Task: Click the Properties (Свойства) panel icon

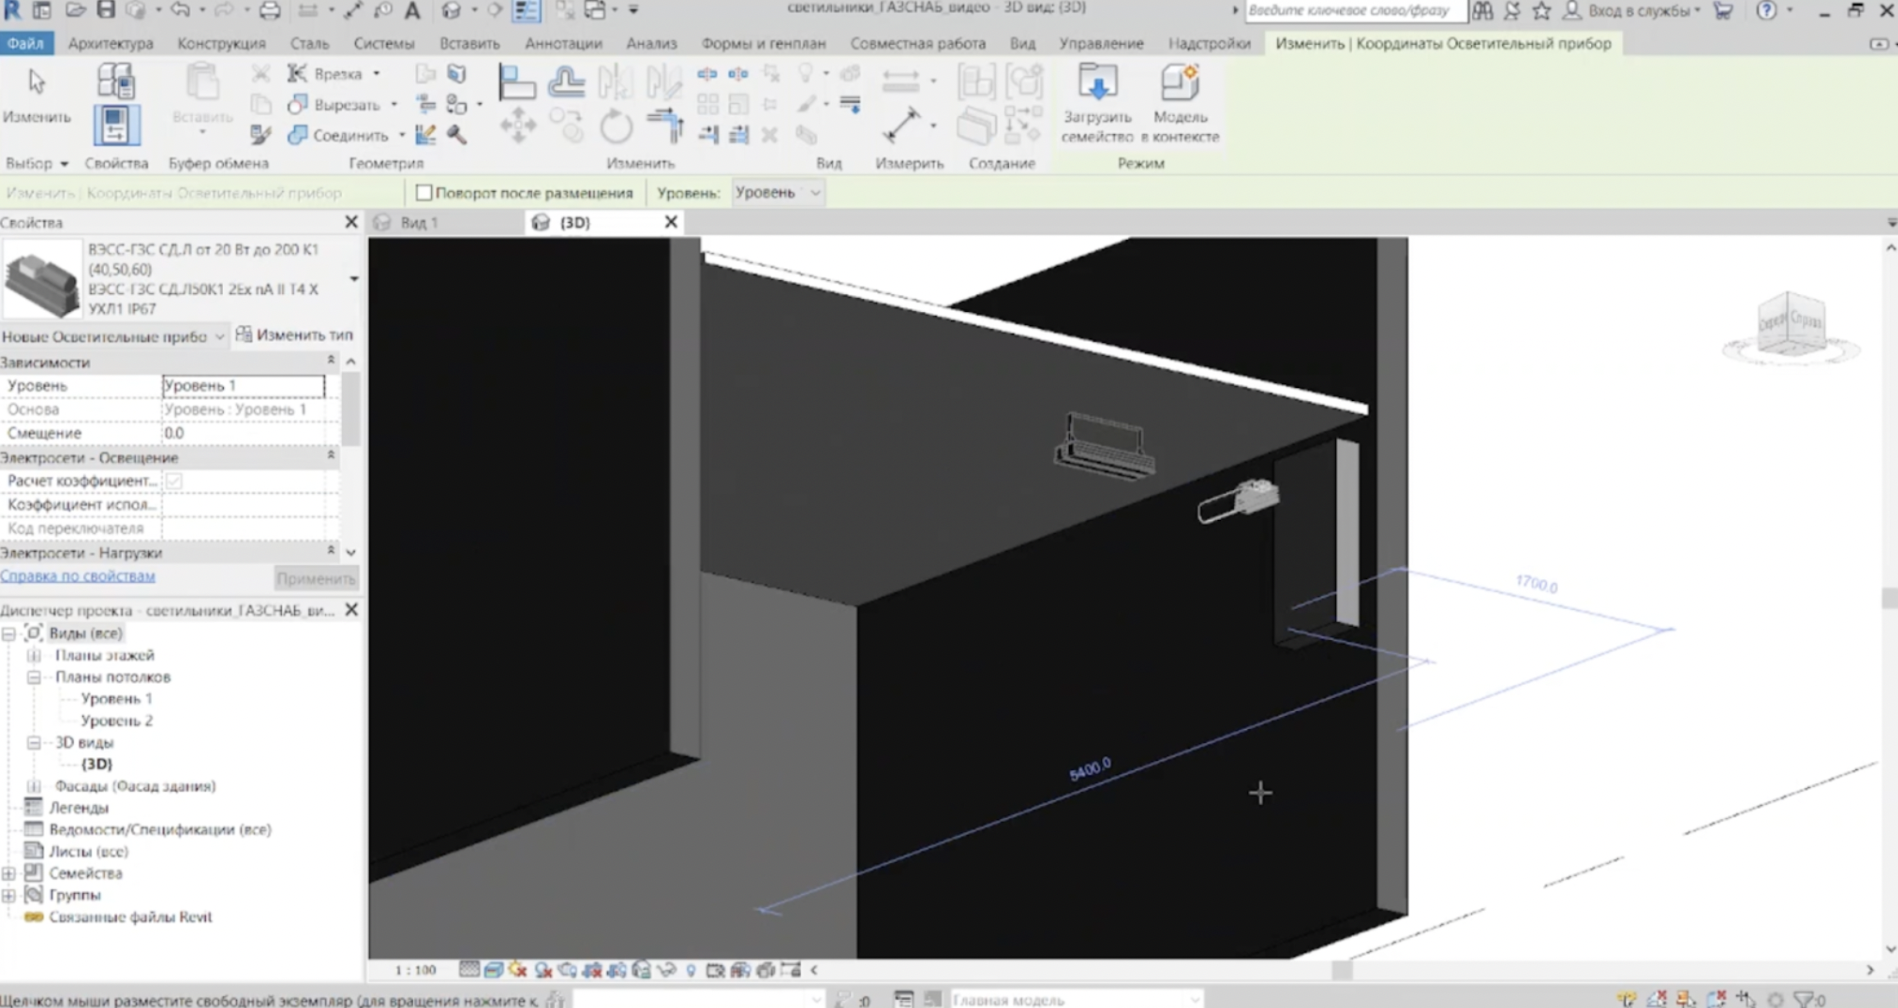Action: (x=116, y=126)
